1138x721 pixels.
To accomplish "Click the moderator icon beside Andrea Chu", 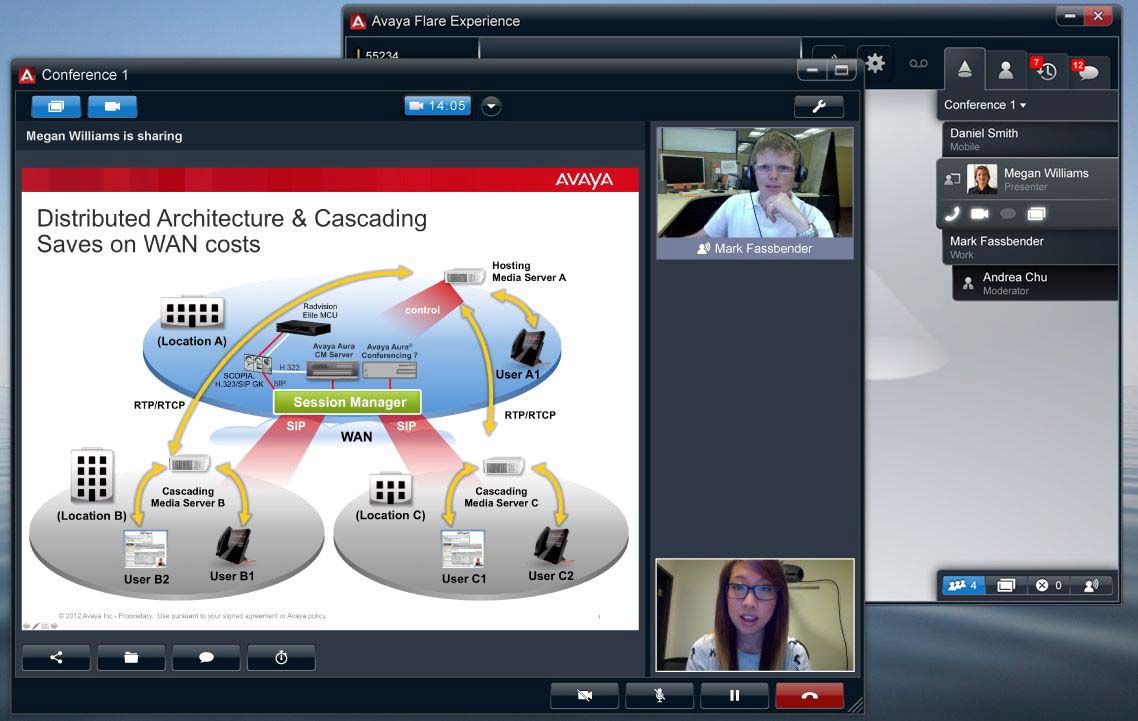I will click(968, 284).
